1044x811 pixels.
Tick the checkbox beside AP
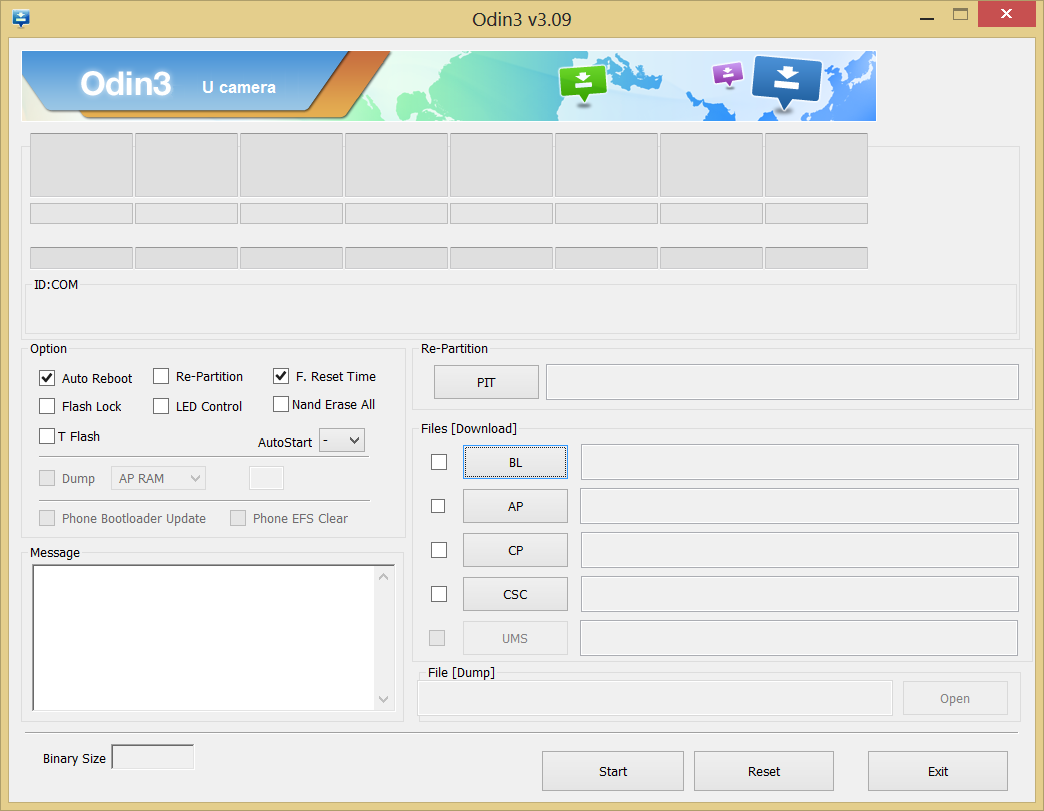coord(438,506)
